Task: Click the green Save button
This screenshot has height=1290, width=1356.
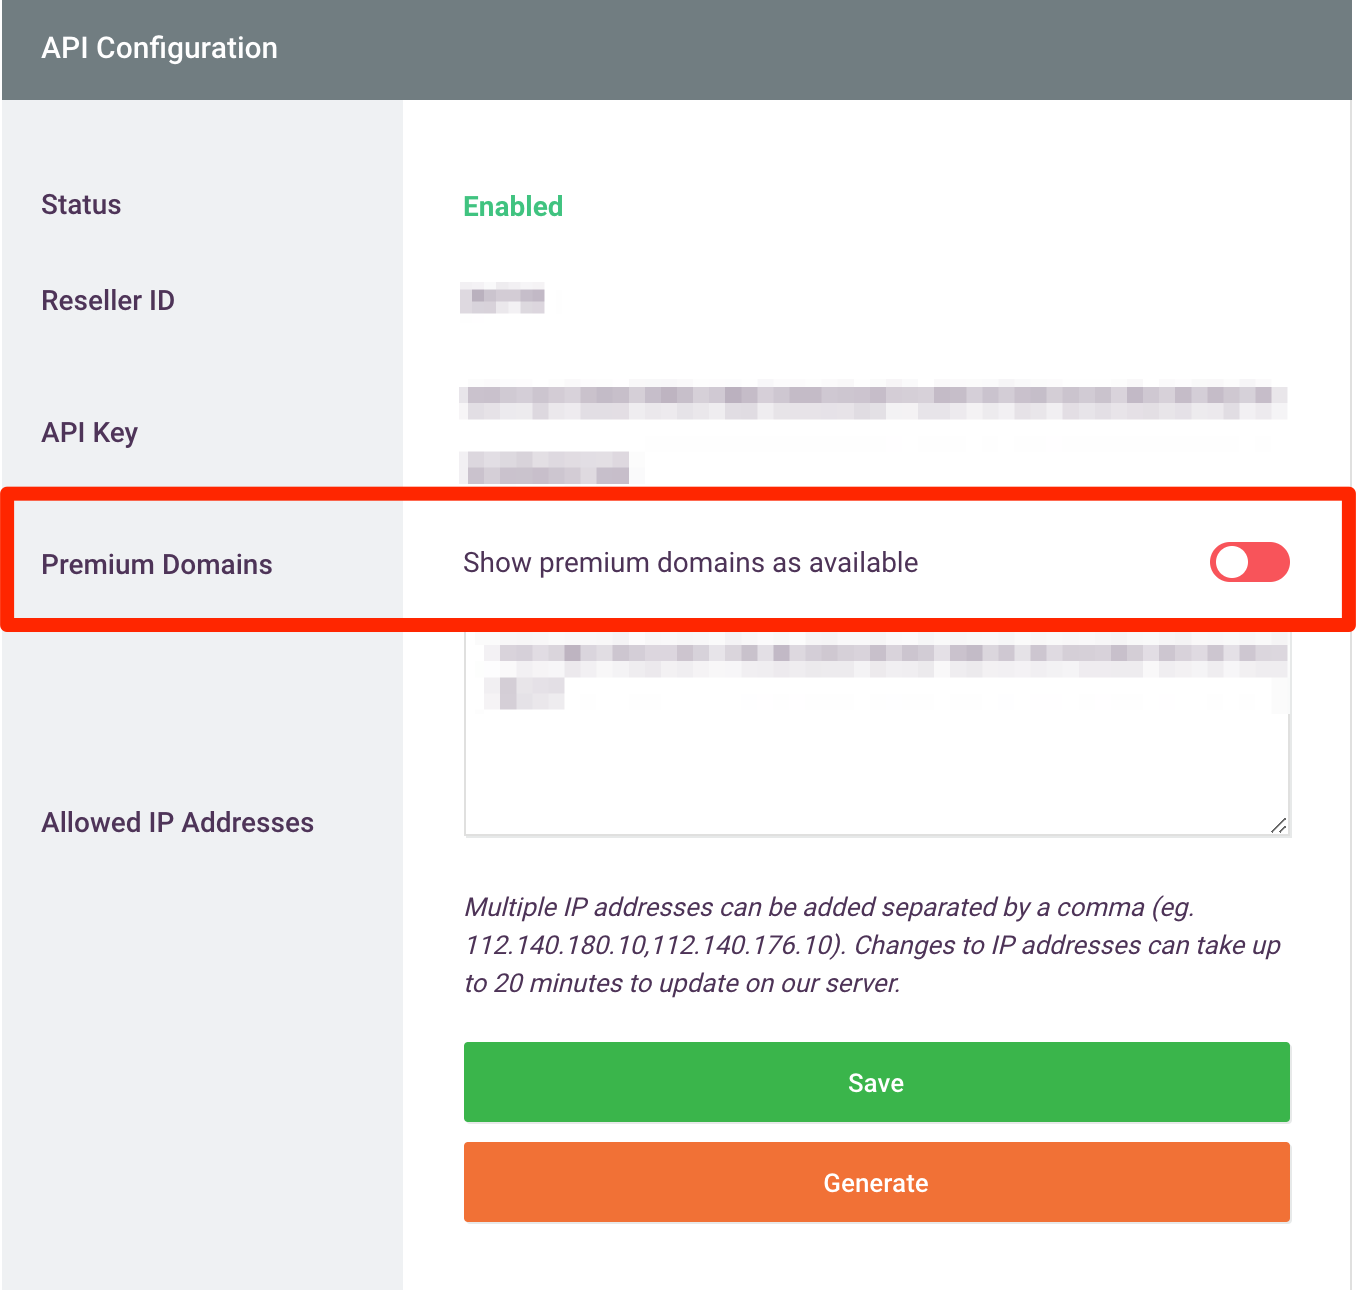Action: click(876, 1082)
